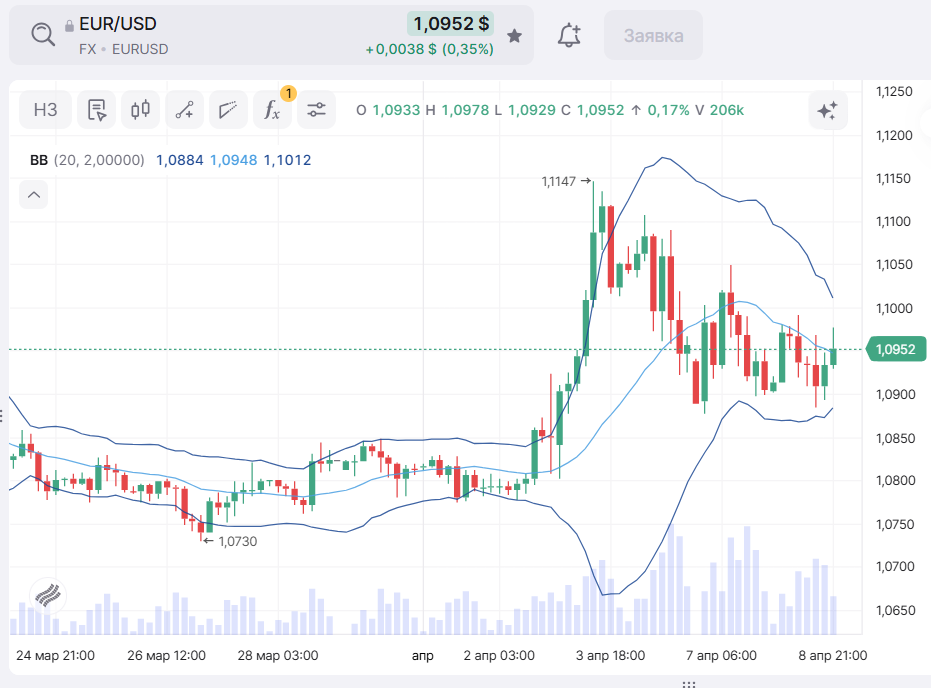931x688 pixels.
Task: Click the panel resize handle below chart
Action: pyautogui.click(x=688, y=684)
